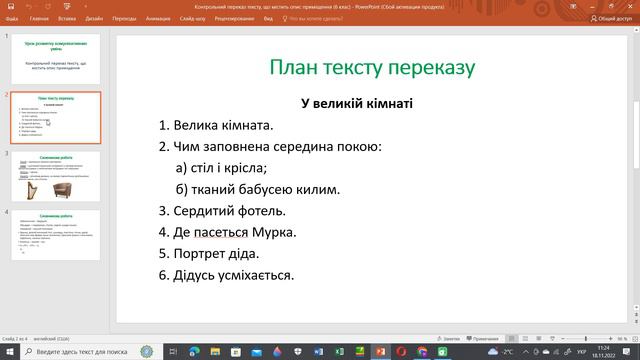The height and width of the screenshot is (360, 640).
Task: Open Chrome from taskbar
Action: [x=422, y=351]
